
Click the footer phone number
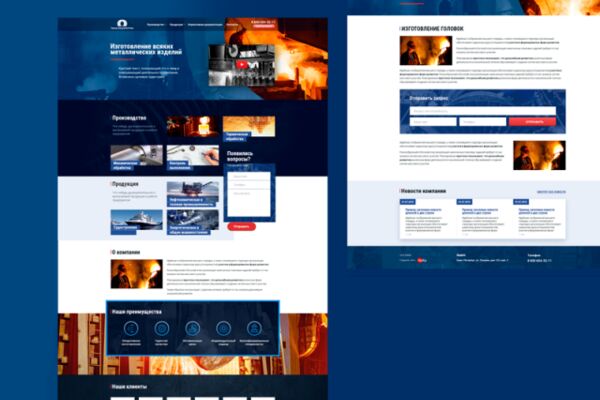539,261
